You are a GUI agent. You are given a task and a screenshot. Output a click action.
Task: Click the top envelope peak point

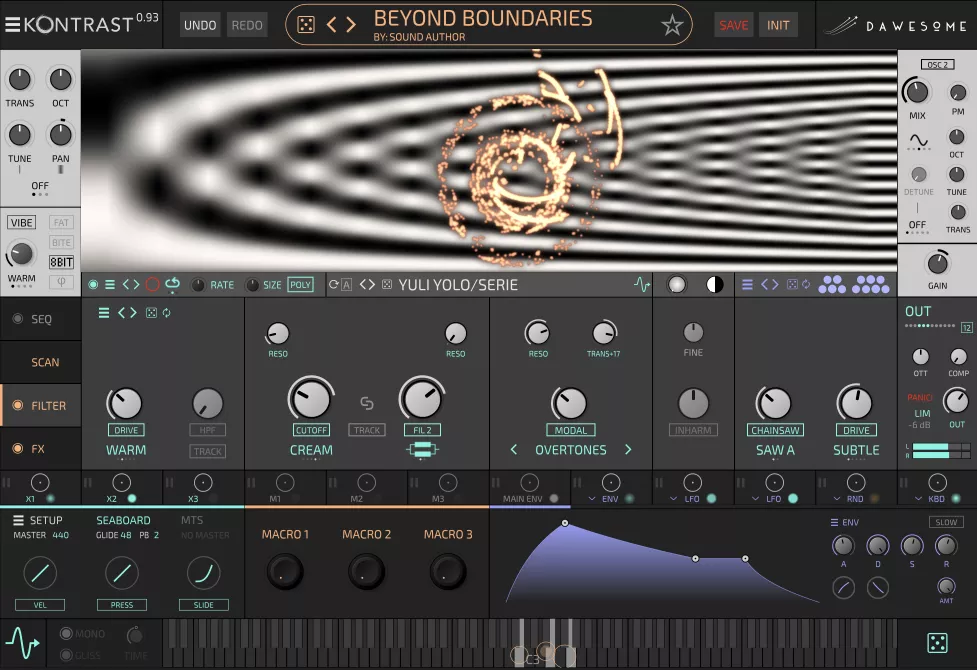[x=565, y=523]
